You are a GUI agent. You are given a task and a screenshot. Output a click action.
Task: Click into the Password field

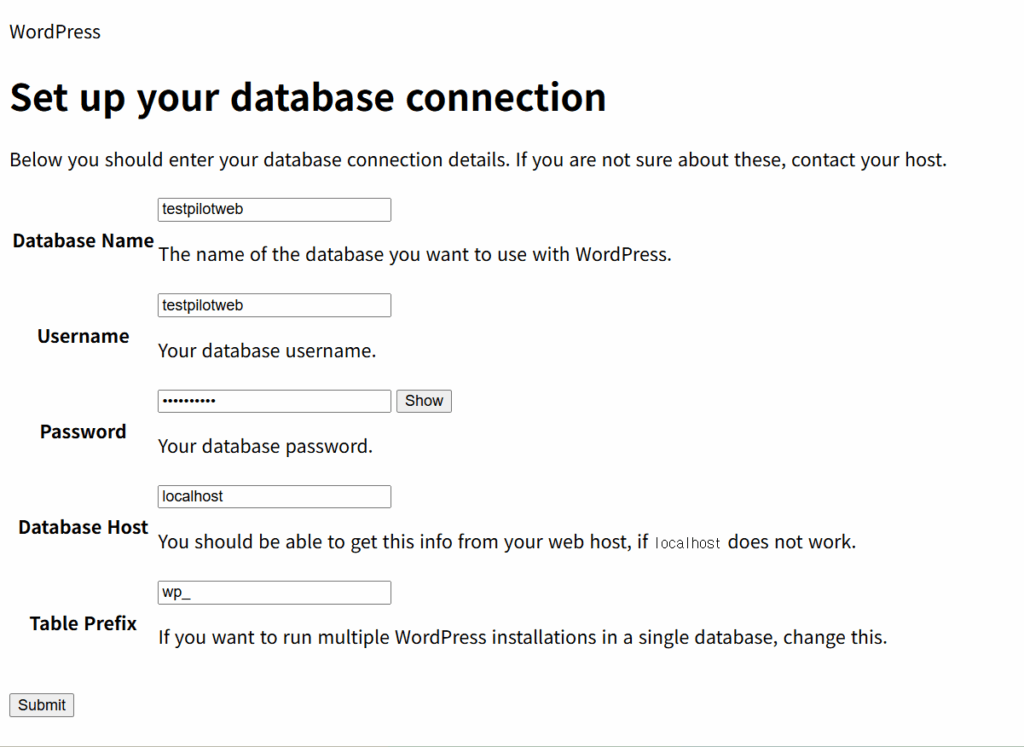(274, 401)
